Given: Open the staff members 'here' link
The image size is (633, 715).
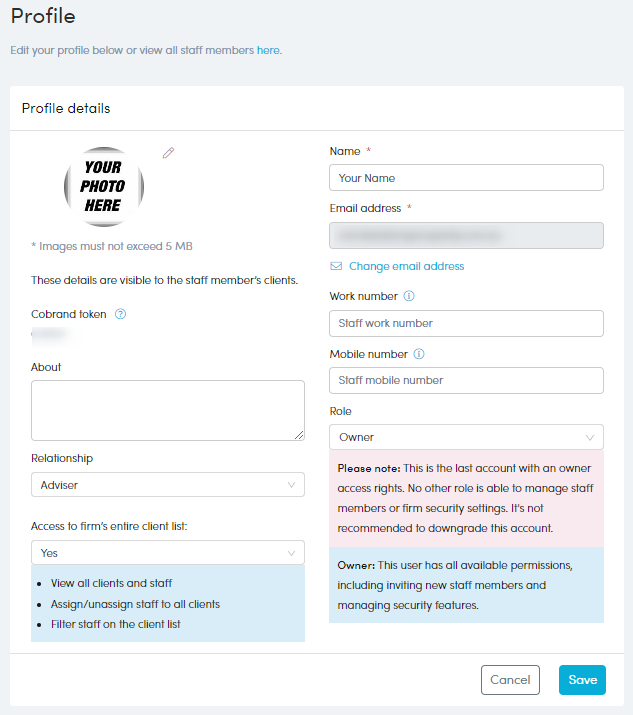Looking at the screenshot, I should tap(268, 50).
